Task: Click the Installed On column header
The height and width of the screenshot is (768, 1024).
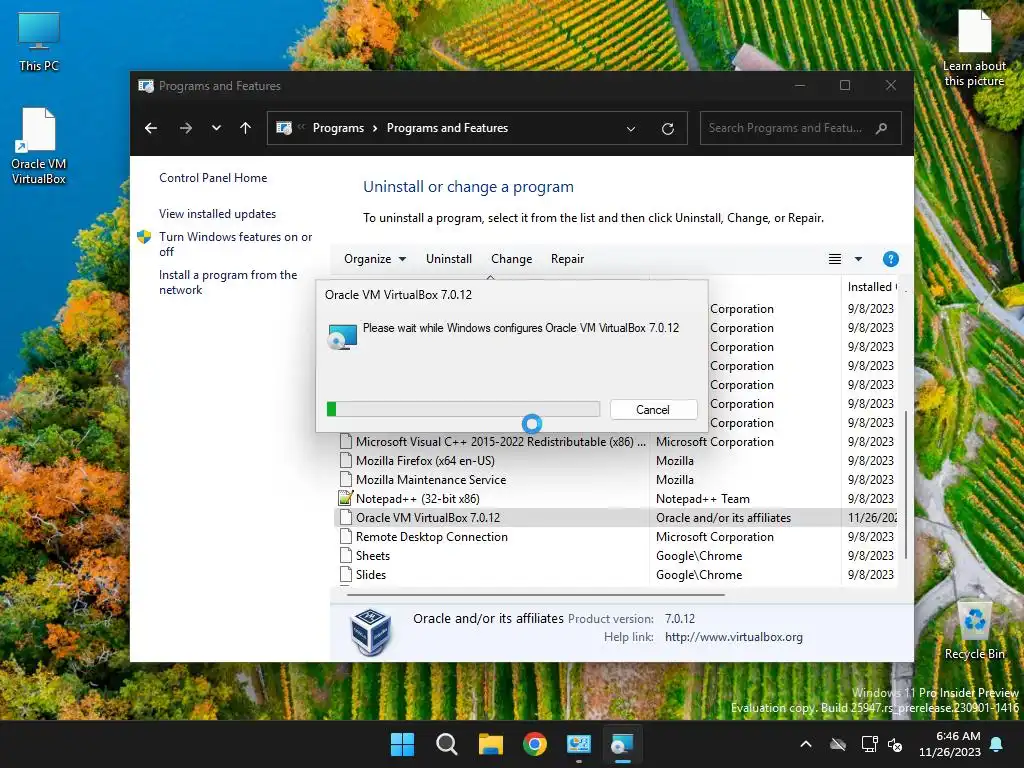Action: click(x=871, y=287)
